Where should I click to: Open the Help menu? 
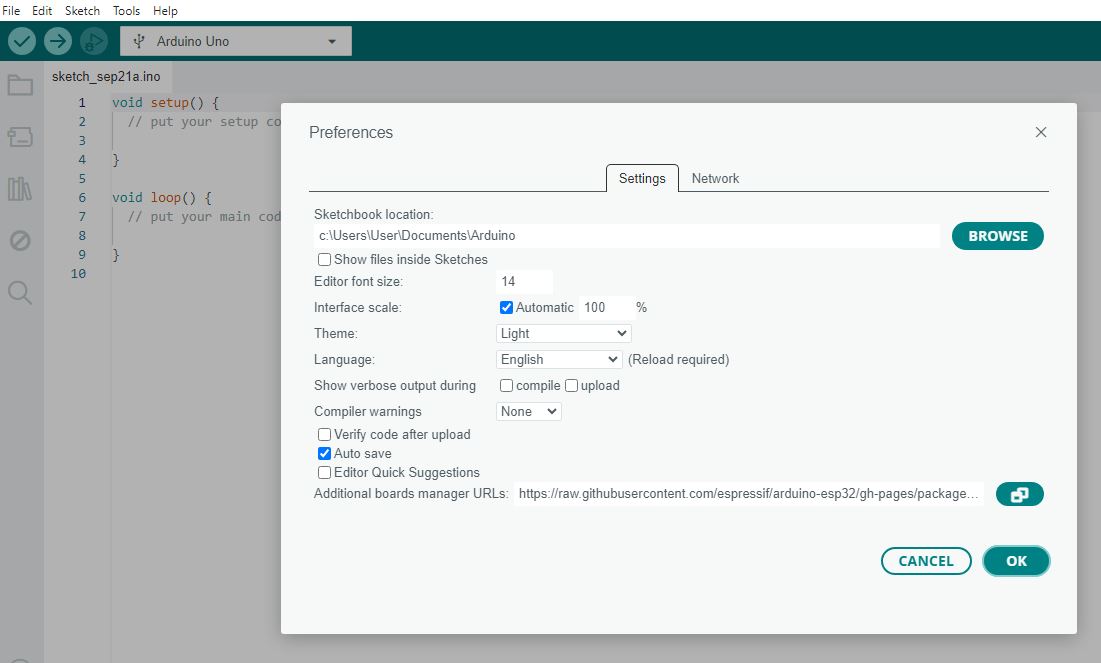coord(165,11)
